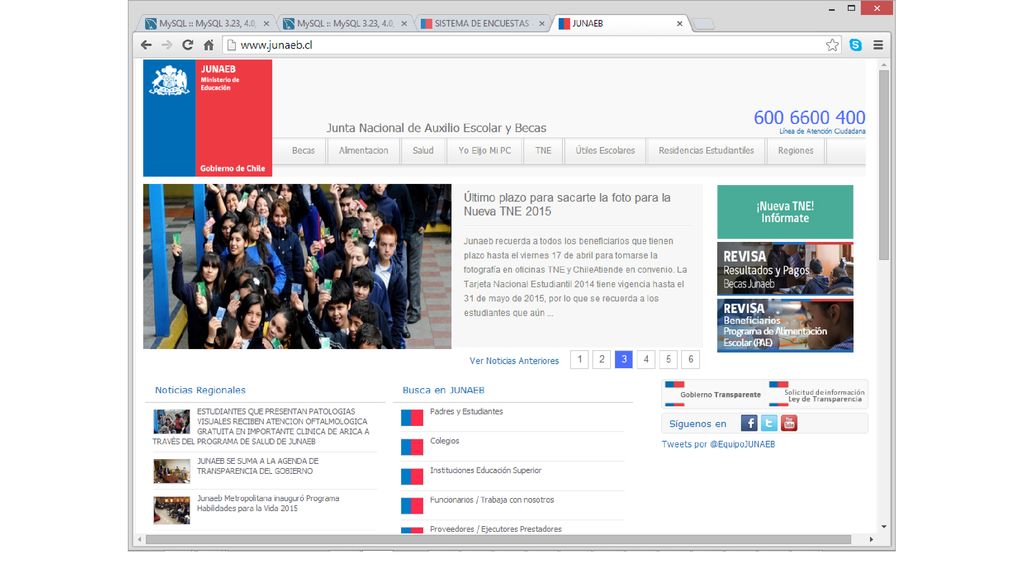Click flag icon beside Funcionarios / Trabaja con nosotros

point(412,506)
